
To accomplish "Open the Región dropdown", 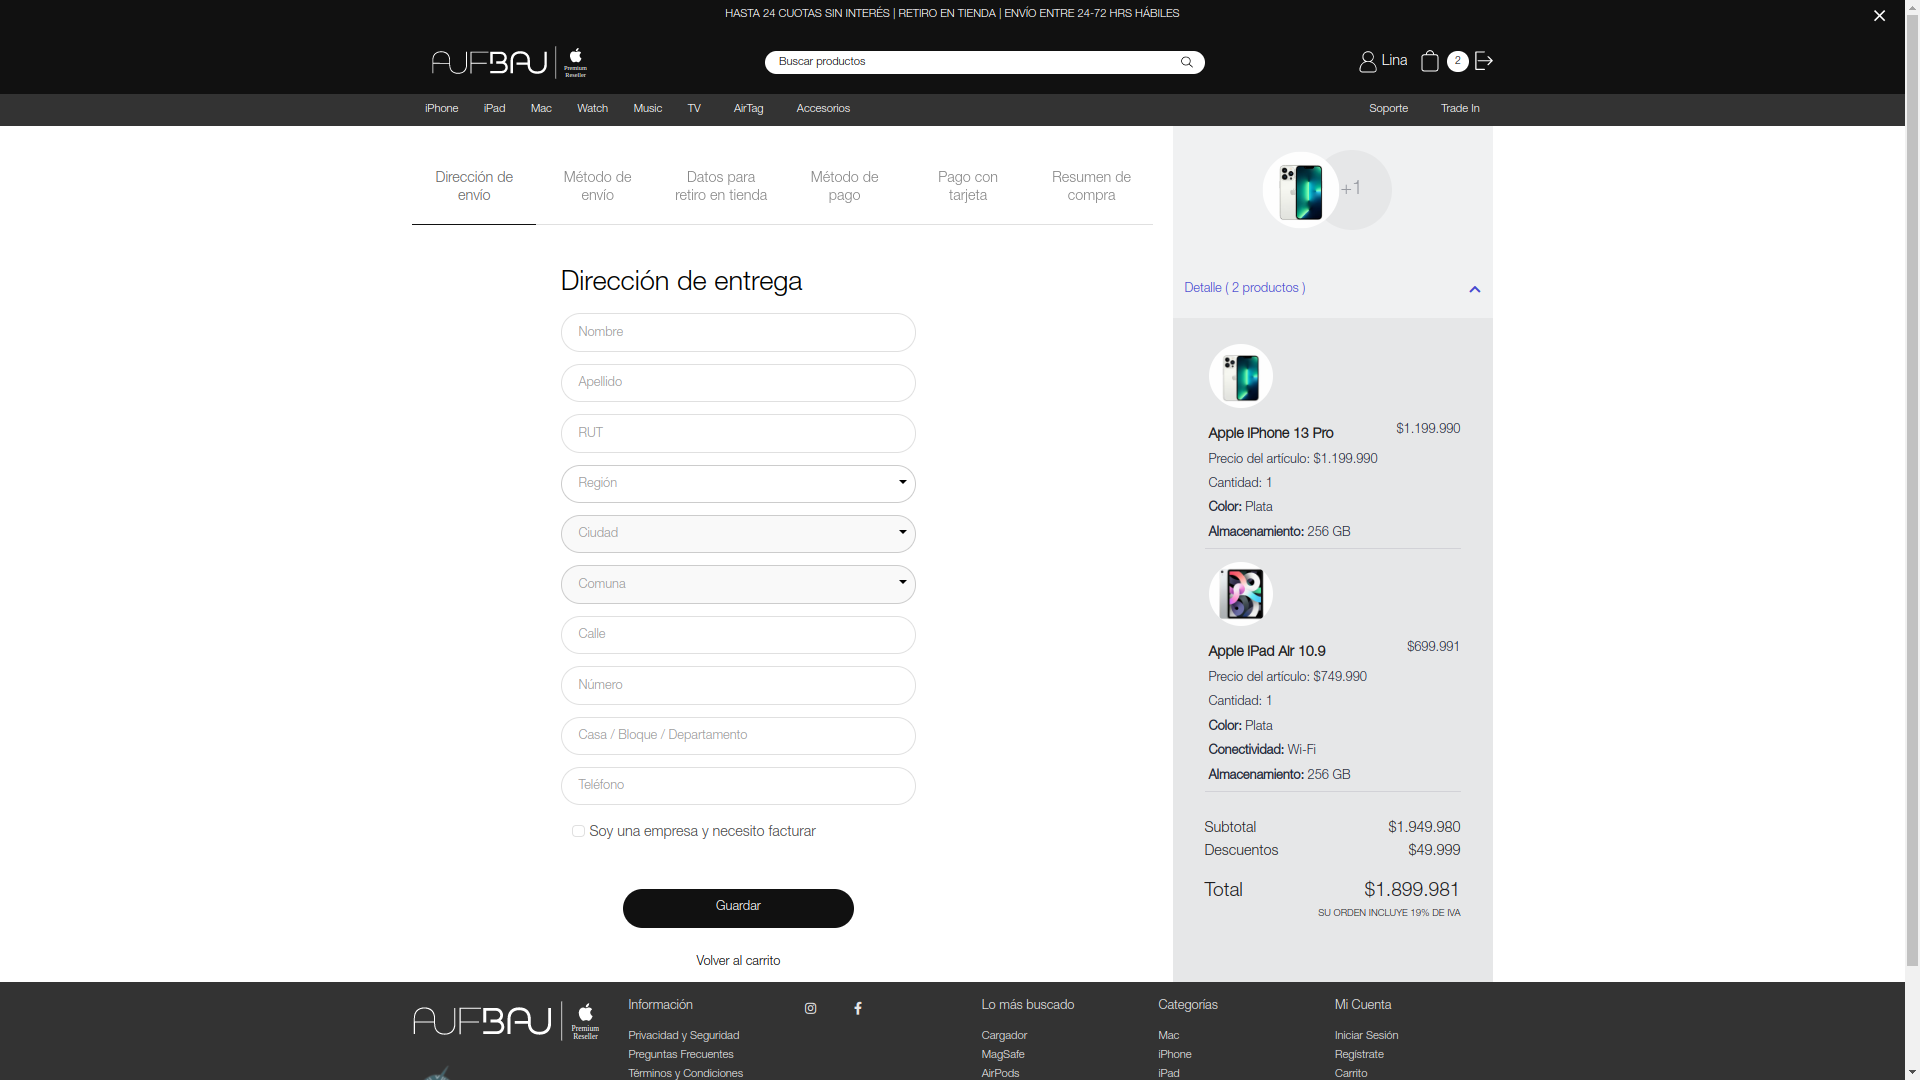I will 738,483.
